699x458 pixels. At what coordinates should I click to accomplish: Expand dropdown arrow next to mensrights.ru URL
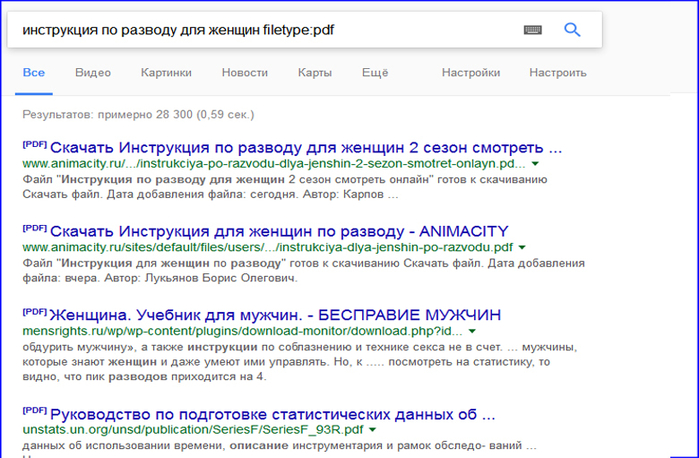(x=472, y=331)
